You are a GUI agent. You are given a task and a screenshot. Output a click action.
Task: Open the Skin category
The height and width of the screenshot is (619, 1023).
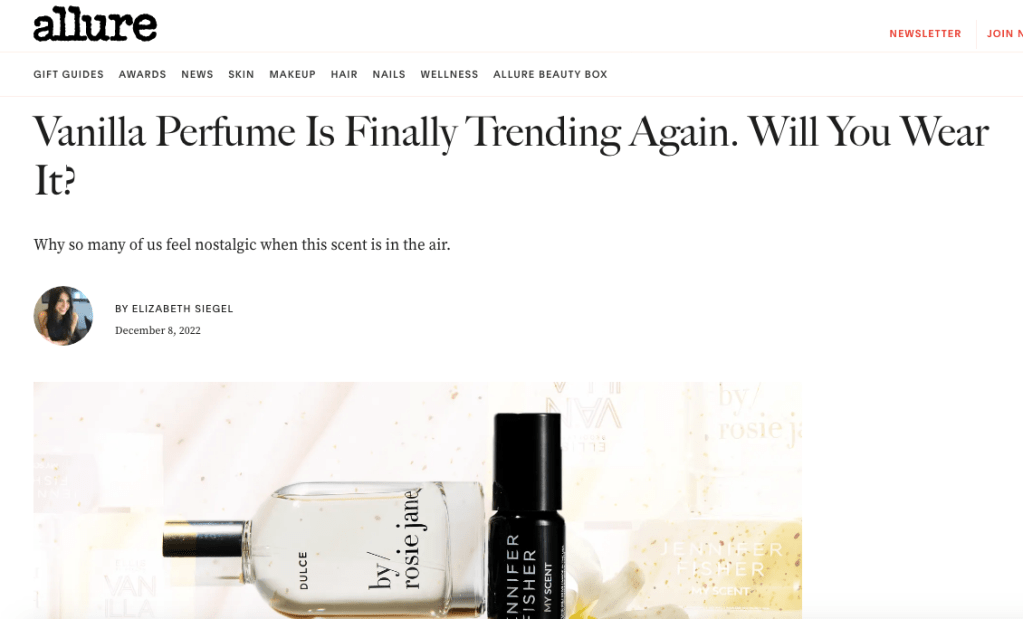point(241,74)
